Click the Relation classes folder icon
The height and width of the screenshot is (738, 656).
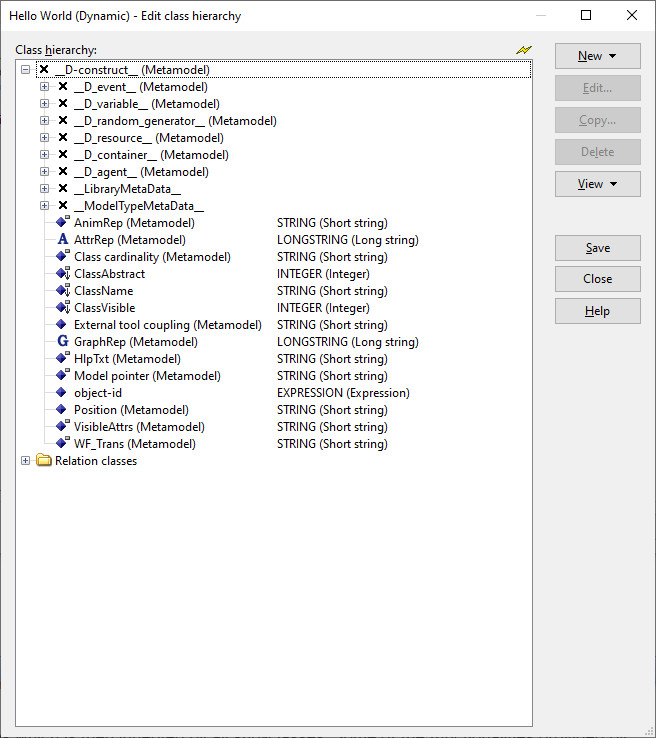click(x=44, y=460)
